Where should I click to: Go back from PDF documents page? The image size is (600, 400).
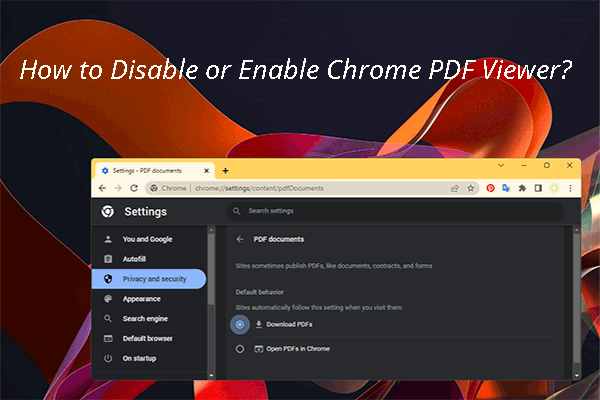[x=240, y=239]
